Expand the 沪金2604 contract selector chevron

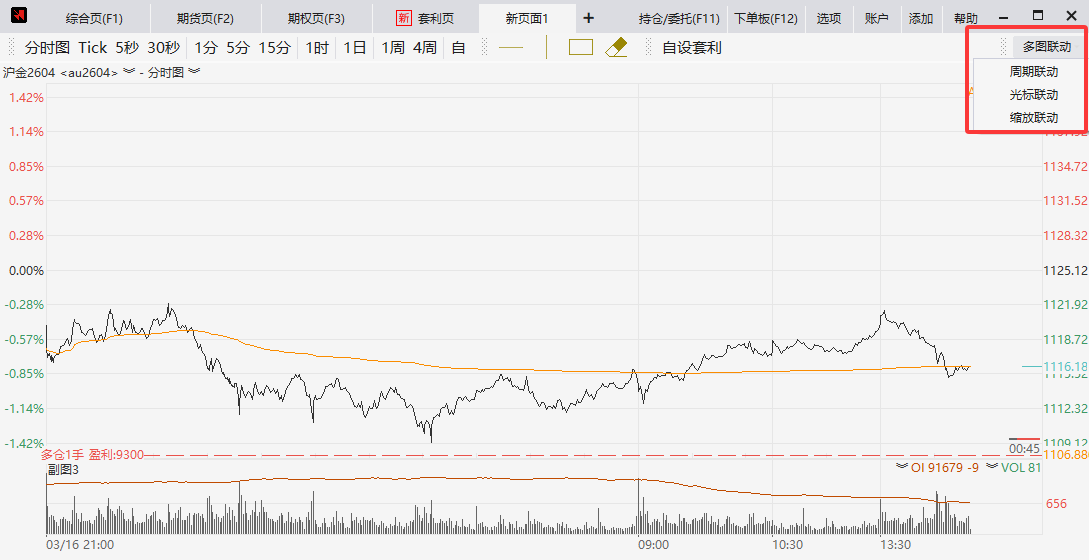pyautogui.click(x=129, y=72)
